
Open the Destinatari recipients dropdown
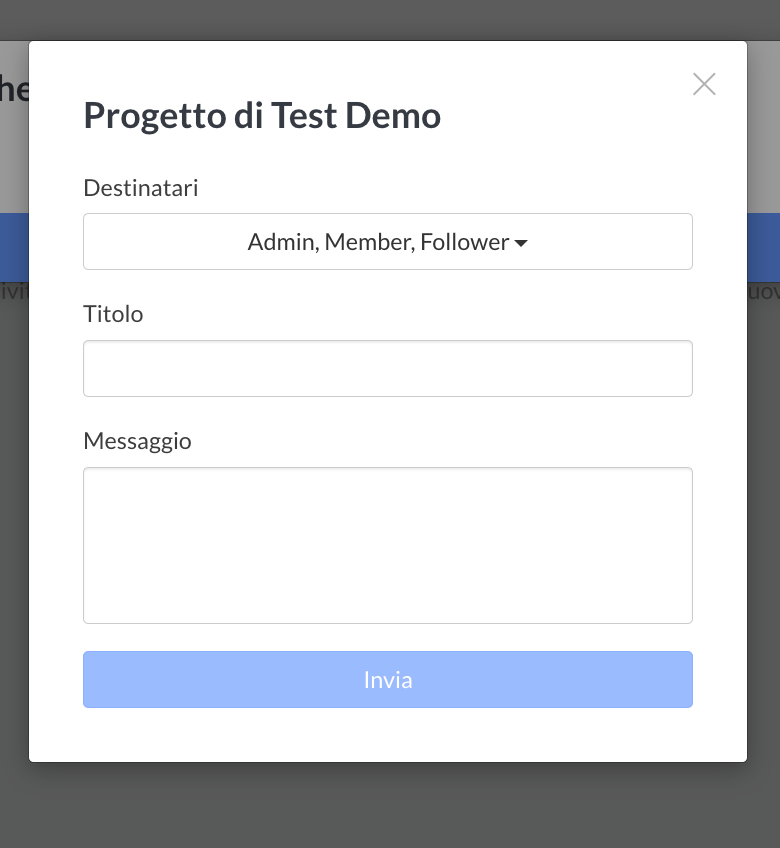click(x=387, y=241)
